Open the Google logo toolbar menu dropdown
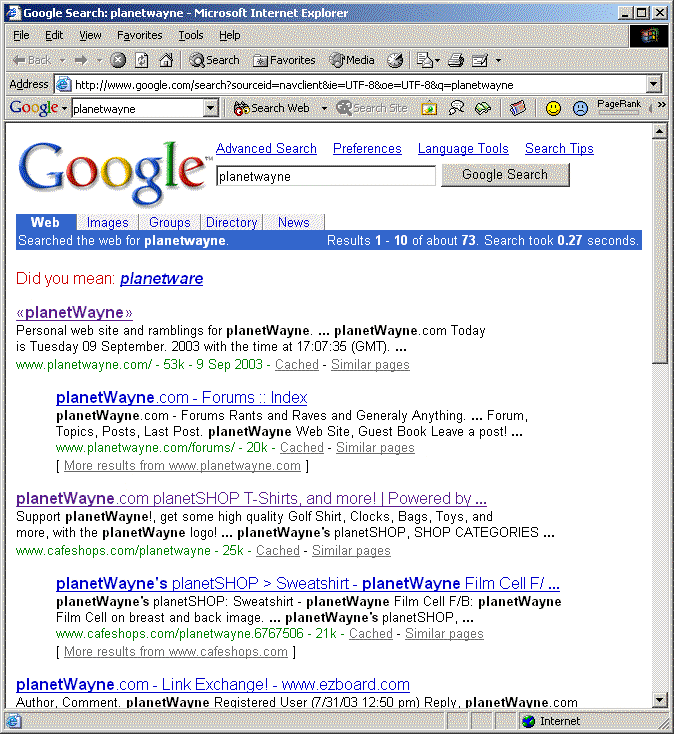 (64, 108)
